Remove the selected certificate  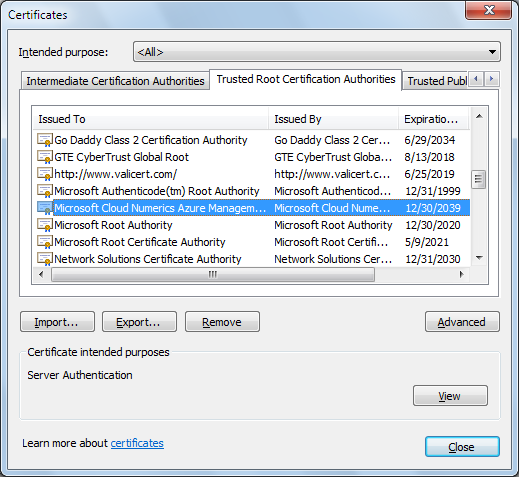222,322
